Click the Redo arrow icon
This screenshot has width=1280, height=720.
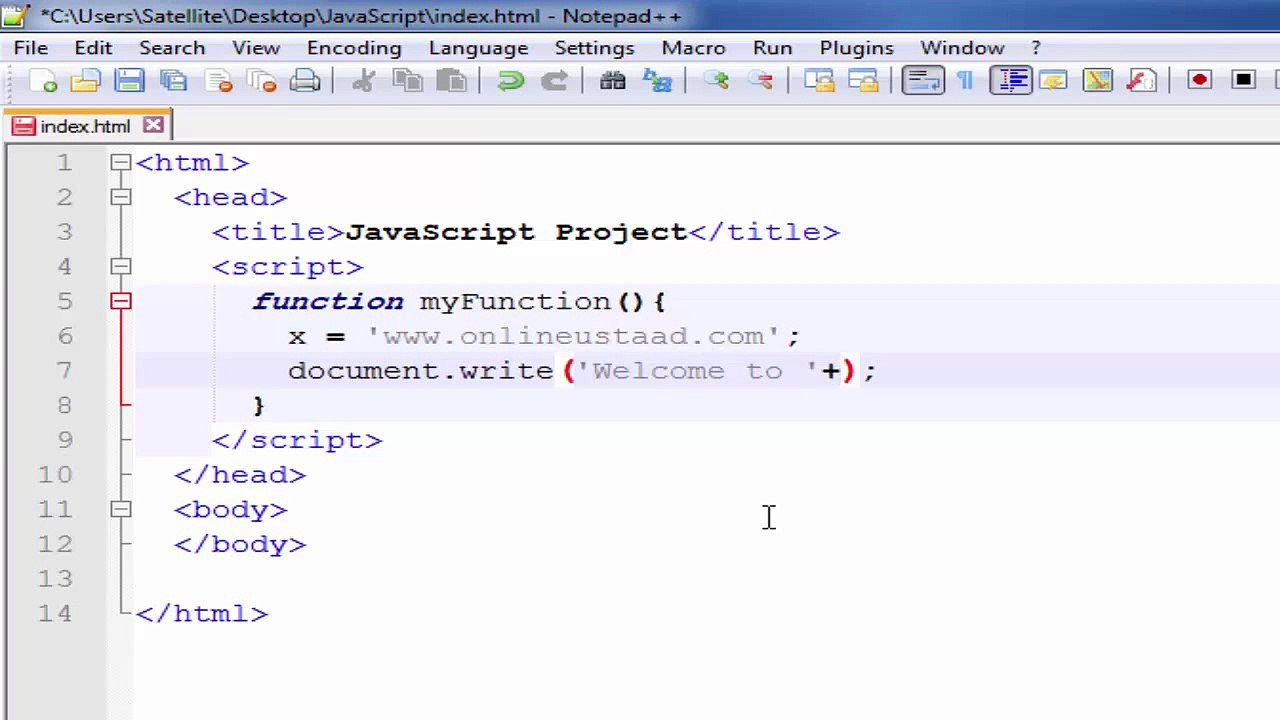[x=554, y=81]
